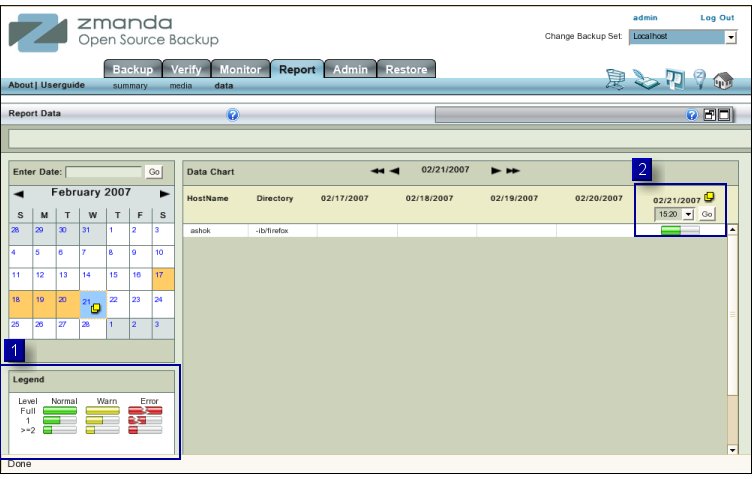Open the forum quotes icon
This screenshot has height=479, width=752.
(x=675, y=80)
